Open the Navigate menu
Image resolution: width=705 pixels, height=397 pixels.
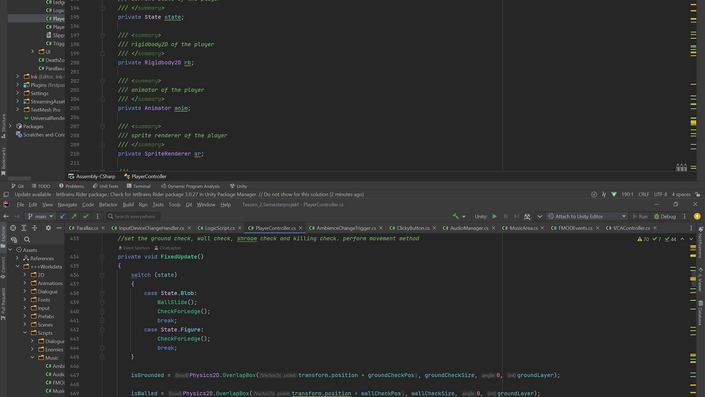click(67, 205)
